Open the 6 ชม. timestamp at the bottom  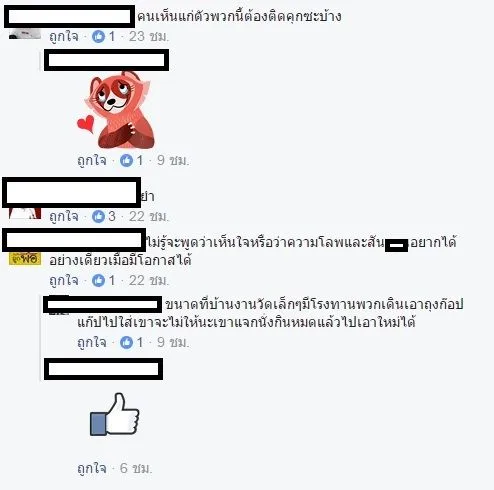click(x=136, y=469)
